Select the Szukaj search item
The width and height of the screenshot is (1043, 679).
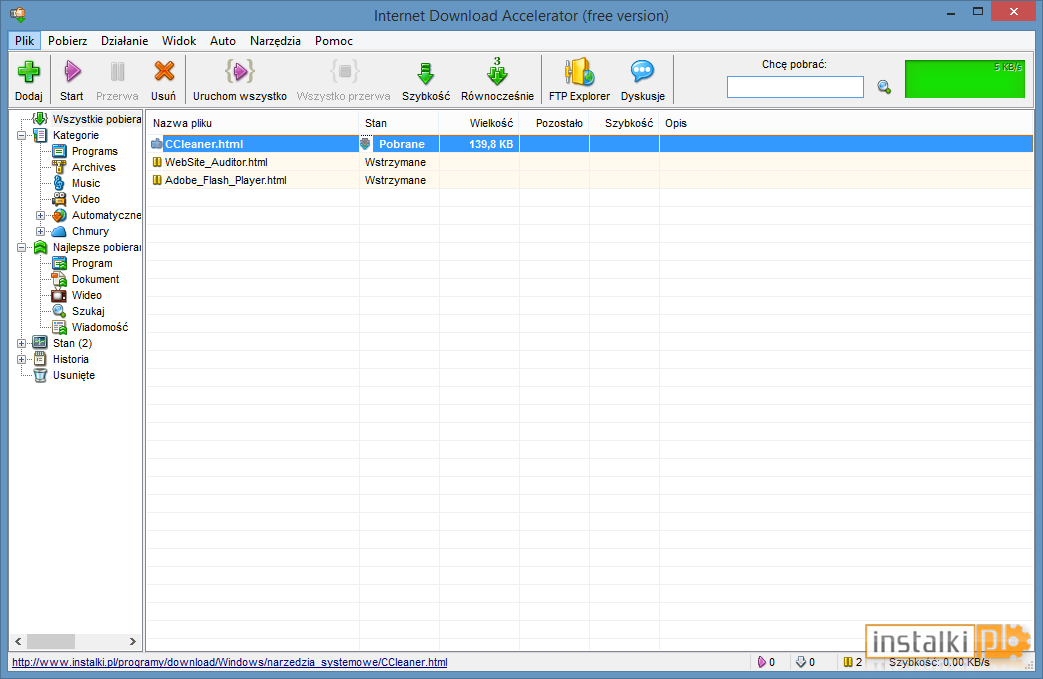point(88,311)
